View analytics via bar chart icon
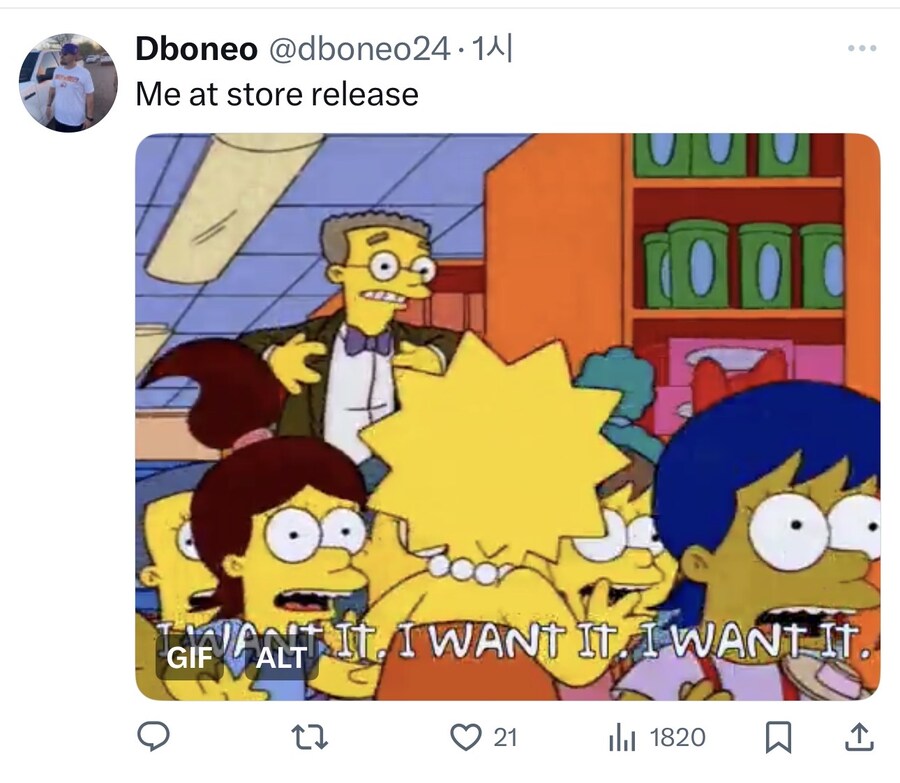Viewport: 900px width, 783px height. [x=622, y=738]
